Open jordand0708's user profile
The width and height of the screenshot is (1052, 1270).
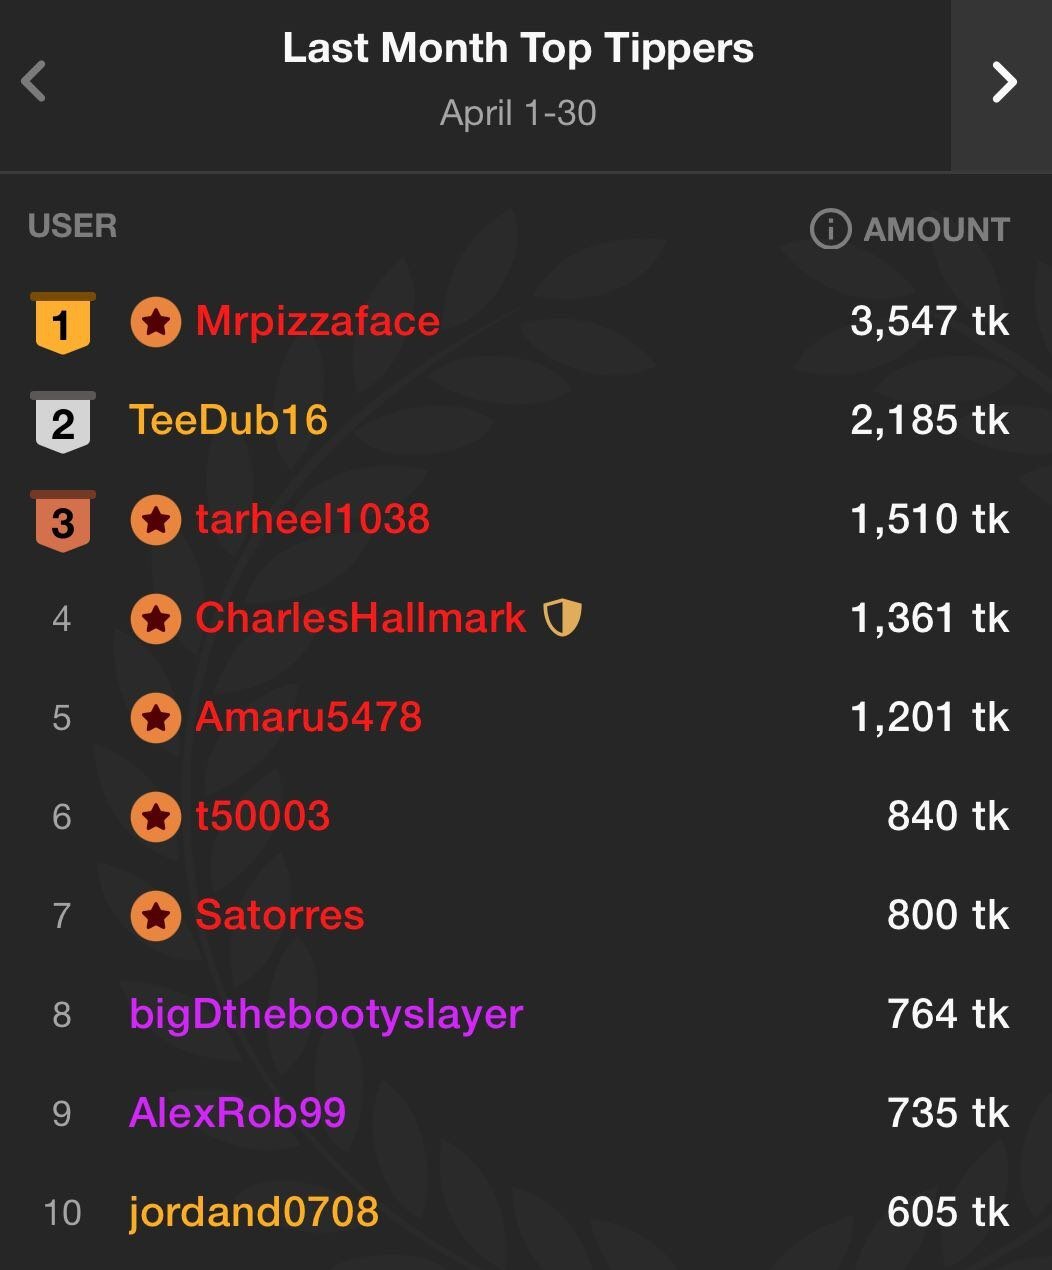253,1212
